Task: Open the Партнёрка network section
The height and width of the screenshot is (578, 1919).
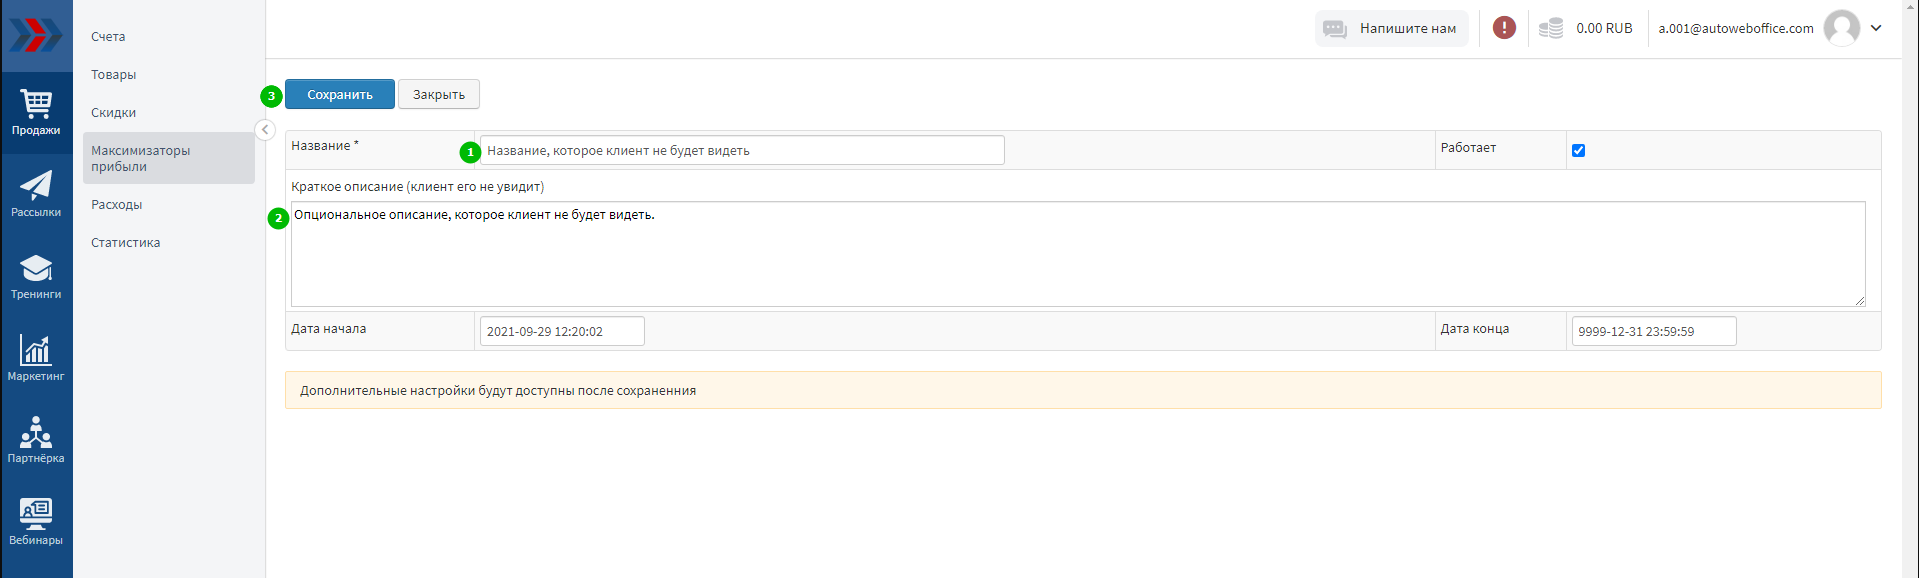Action: tap(36, 440)
